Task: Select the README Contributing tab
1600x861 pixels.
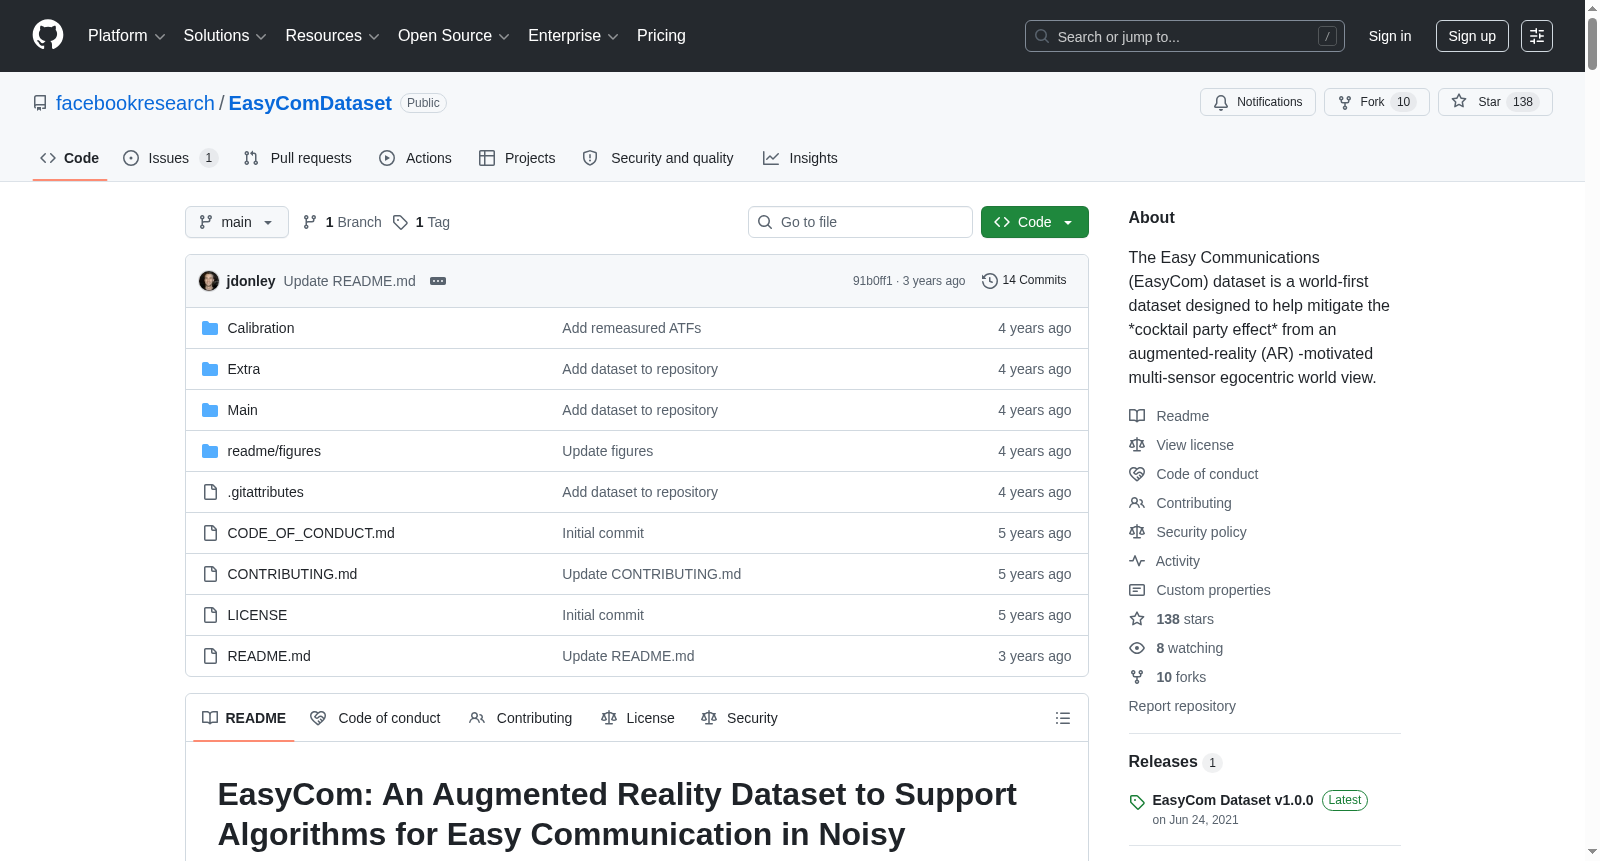Action: pyautogui.click(x=521, y=718)
